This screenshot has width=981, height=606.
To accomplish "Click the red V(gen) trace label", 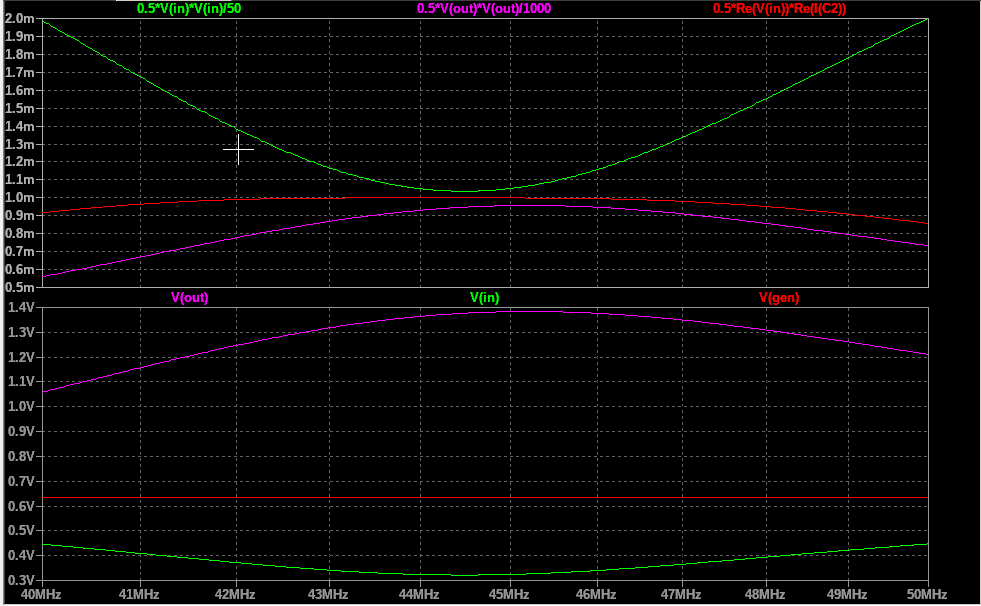I will click(x=779, y=298).
